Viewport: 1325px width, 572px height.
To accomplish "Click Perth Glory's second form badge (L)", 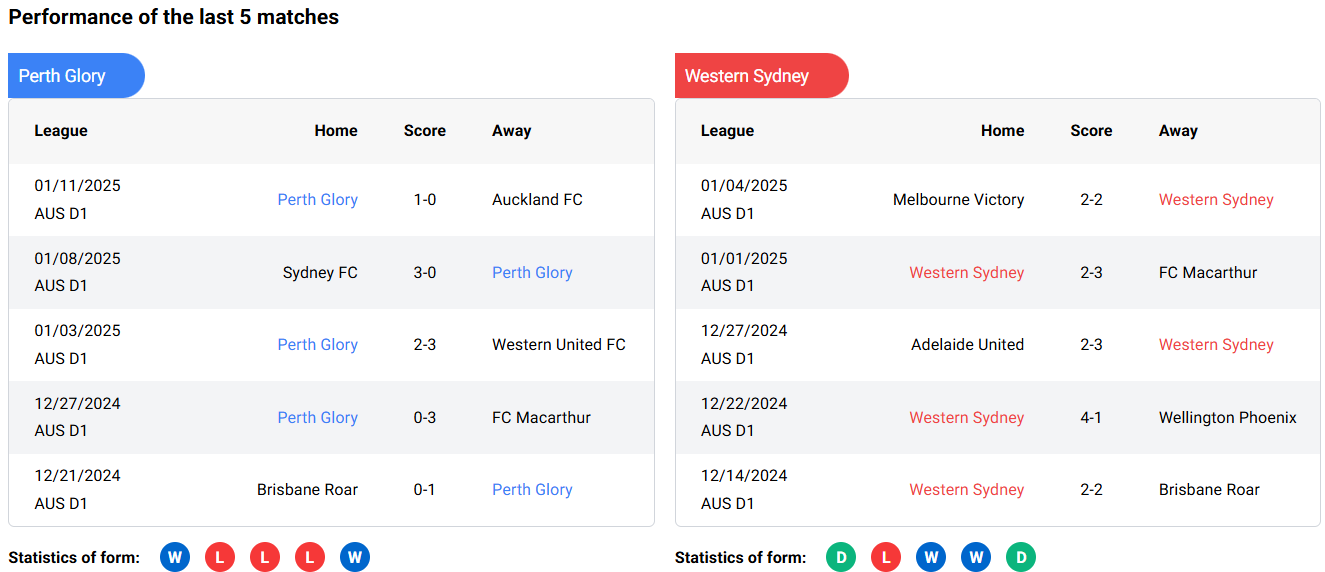I will (220, 557).
